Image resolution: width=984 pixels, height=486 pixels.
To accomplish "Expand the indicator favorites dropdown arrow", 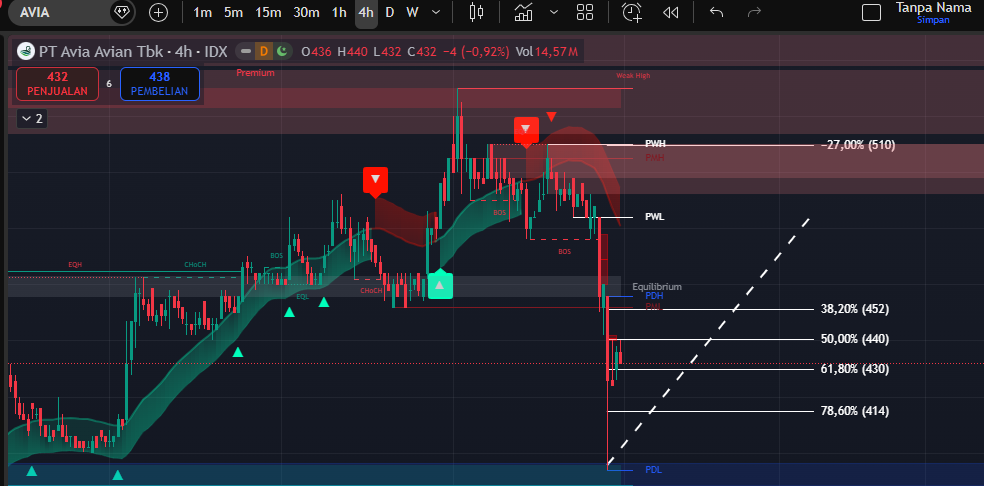I will (554, 12).
